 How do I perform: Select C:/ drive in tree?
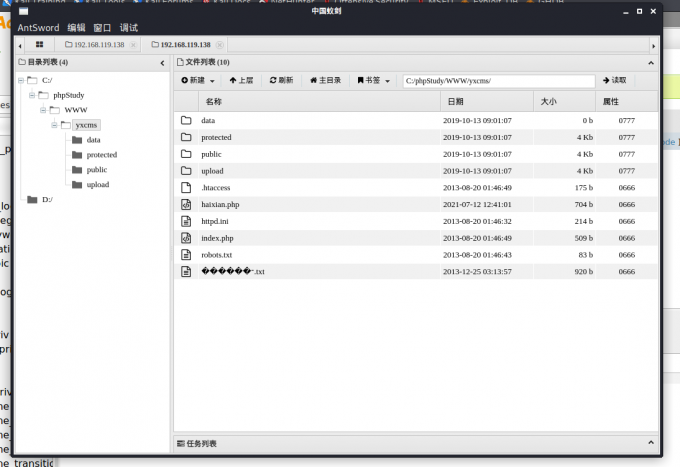tap(47, 80)
